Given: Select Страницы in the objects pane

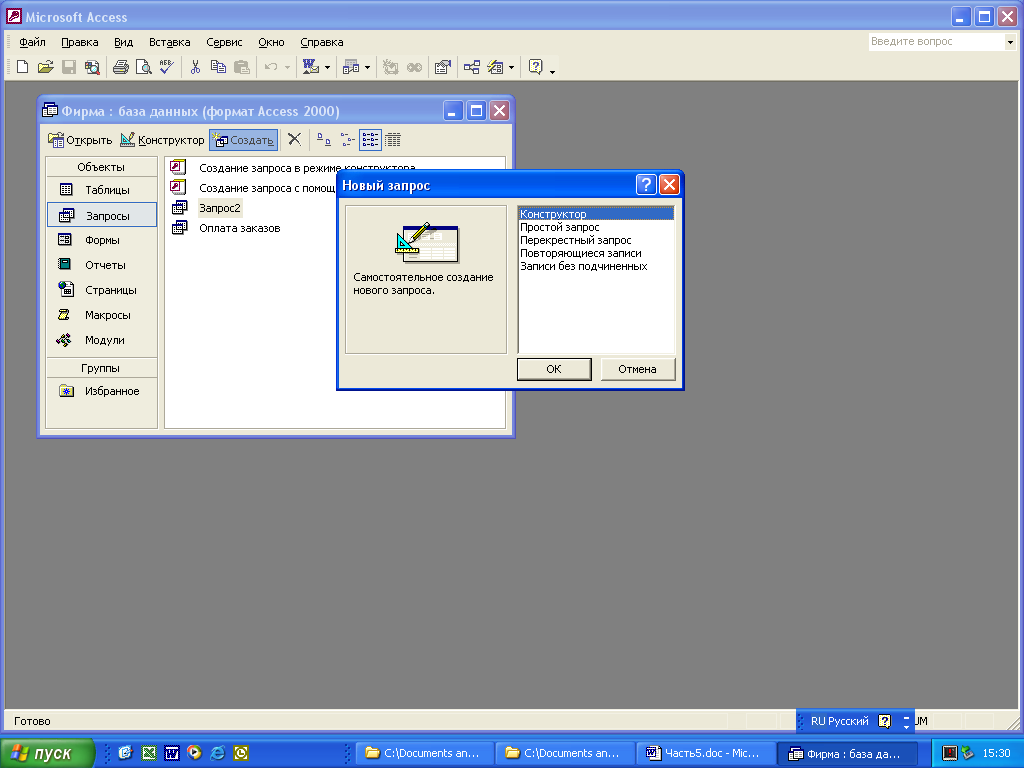Looking at the screenshot, I should tap(101, 290).
